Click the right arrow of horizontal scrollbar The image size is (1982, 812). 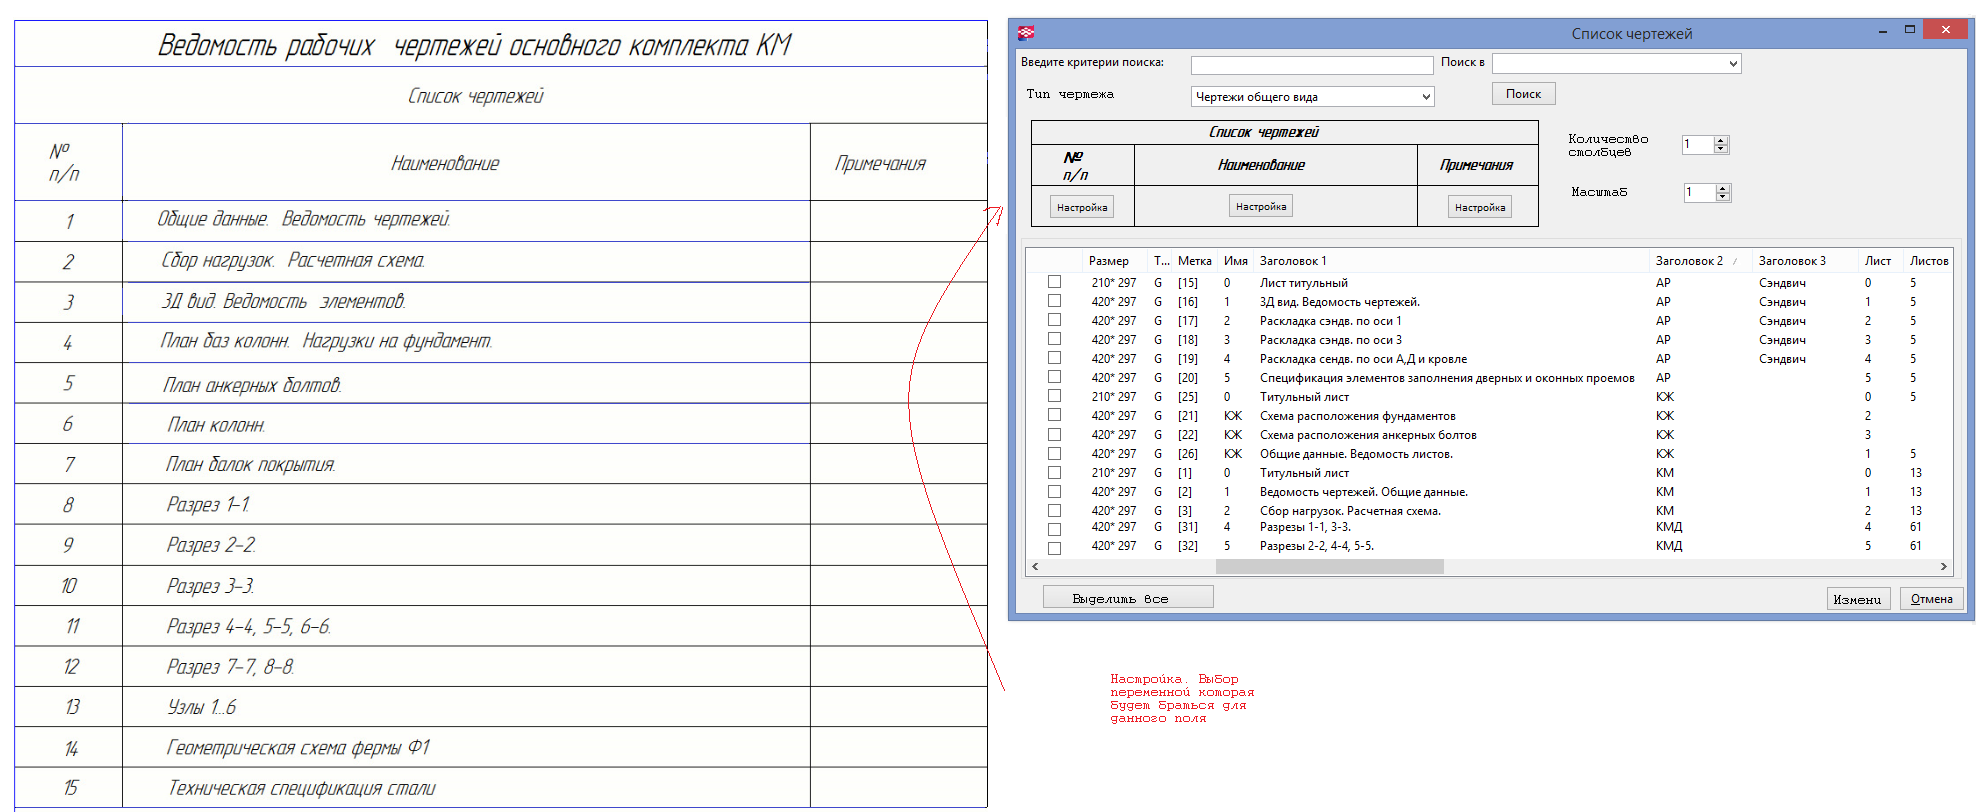[x=1943, y=567]
